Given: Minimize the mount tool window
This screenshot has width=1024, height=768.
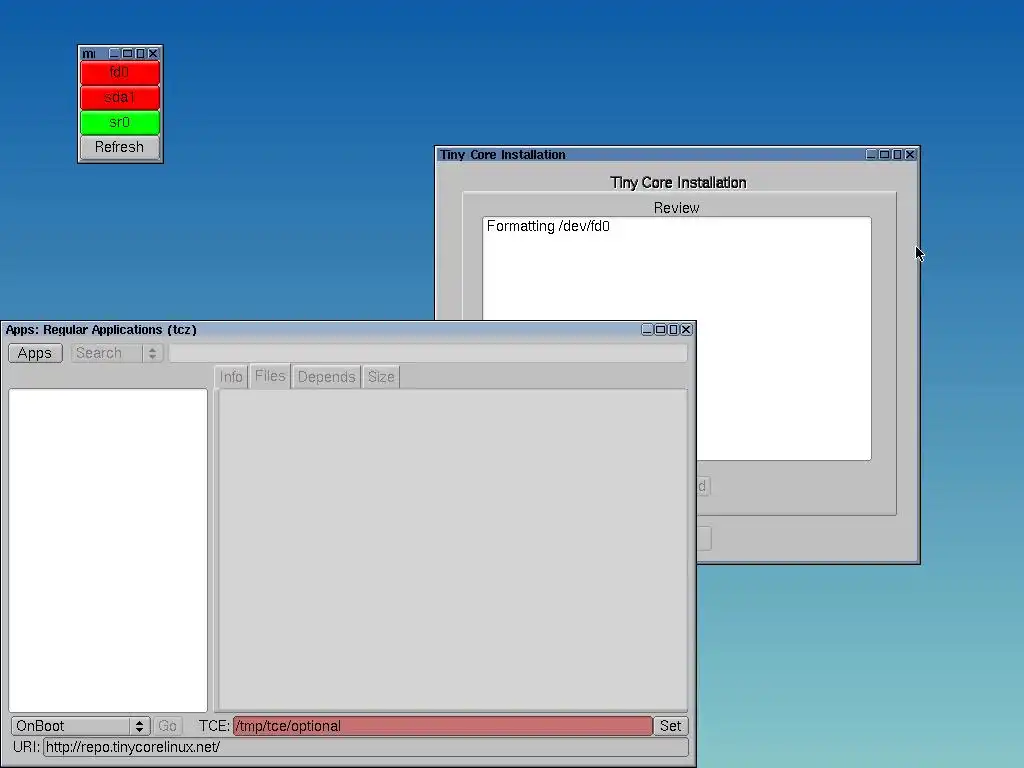Looking at the screenshot, I should click(114, 54).
